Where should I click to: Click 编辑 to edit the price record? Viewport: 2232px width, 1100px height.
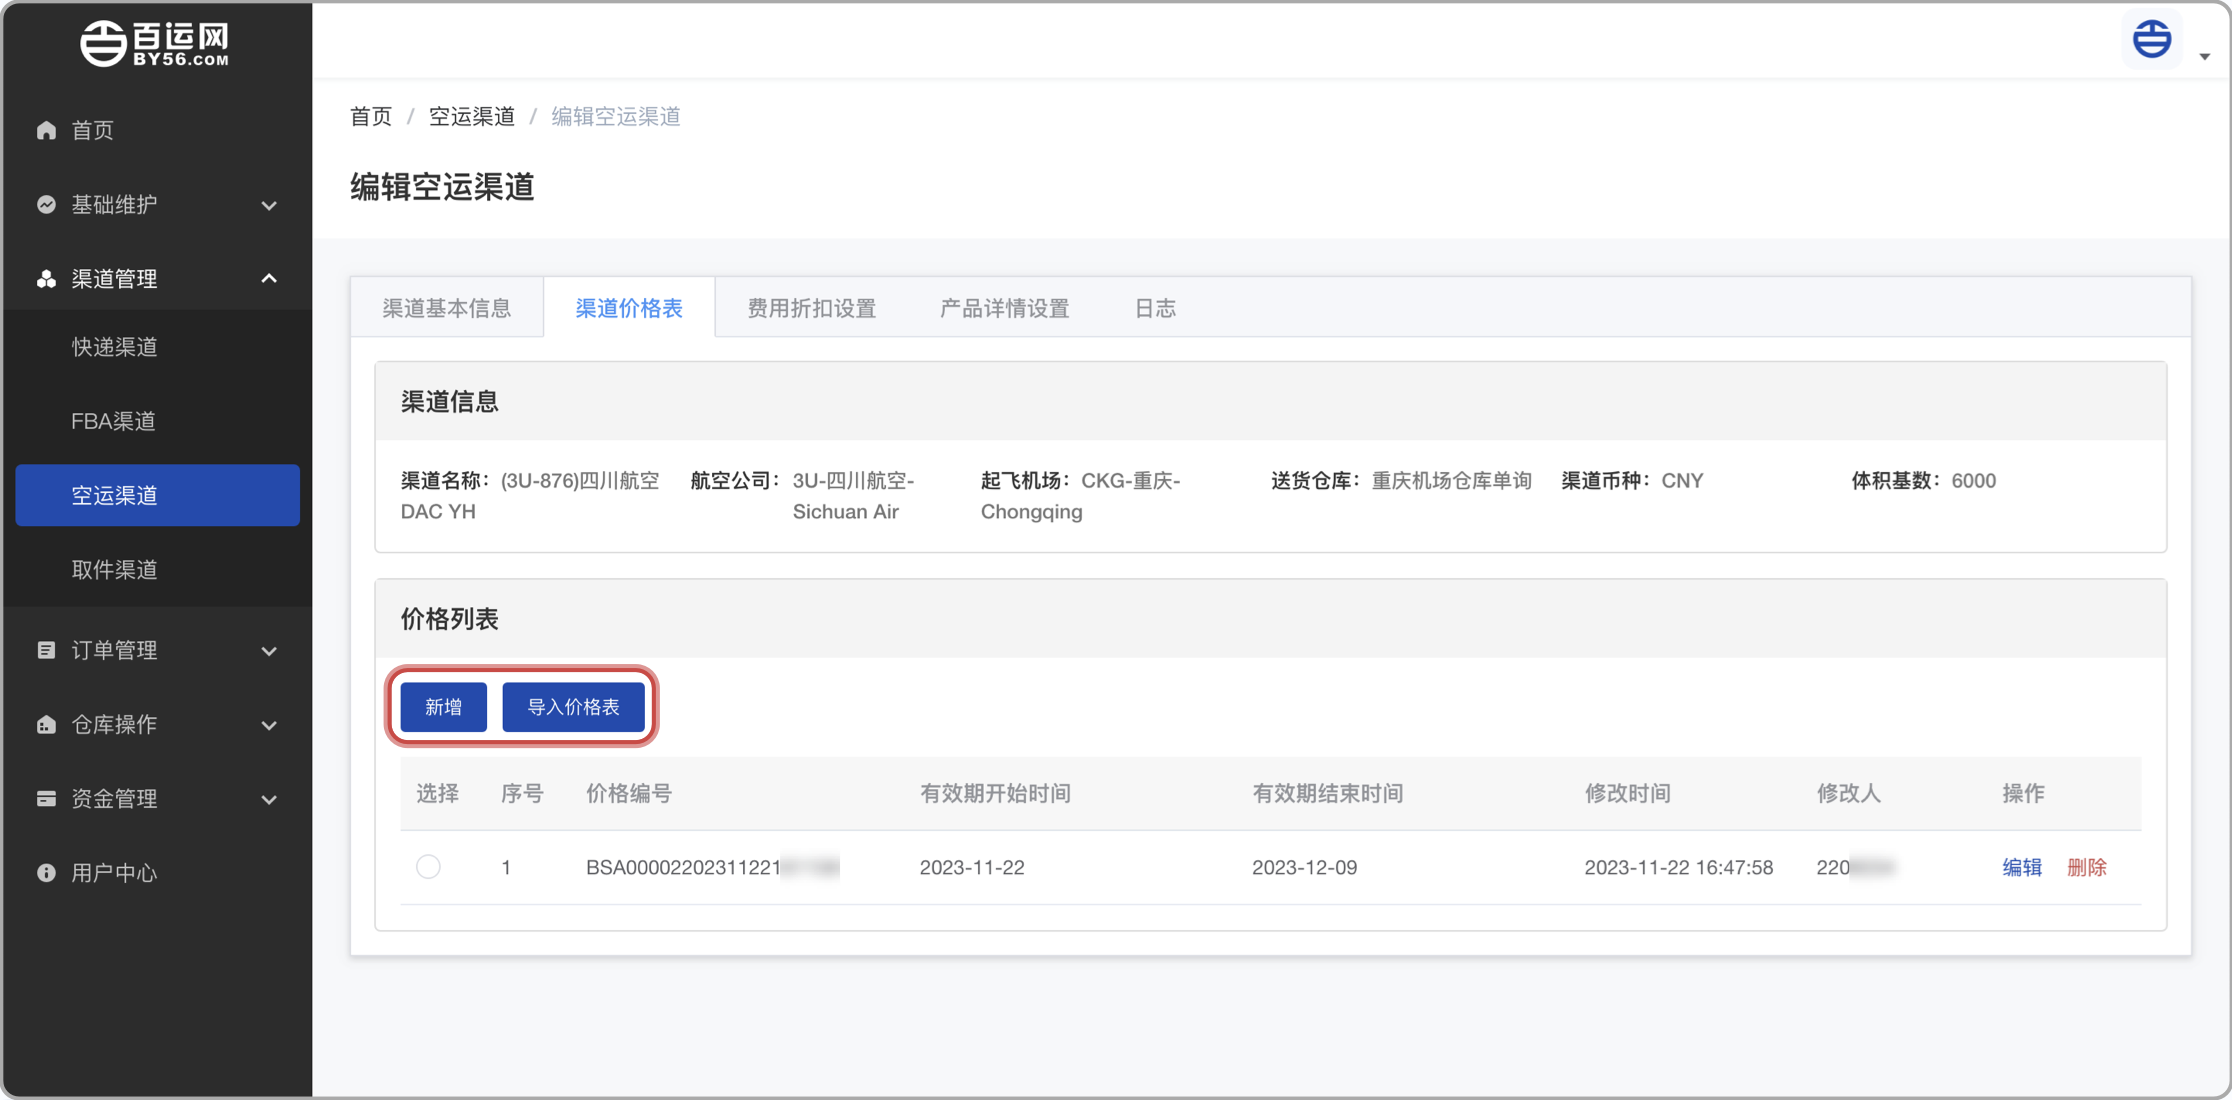click(2021, 867)
